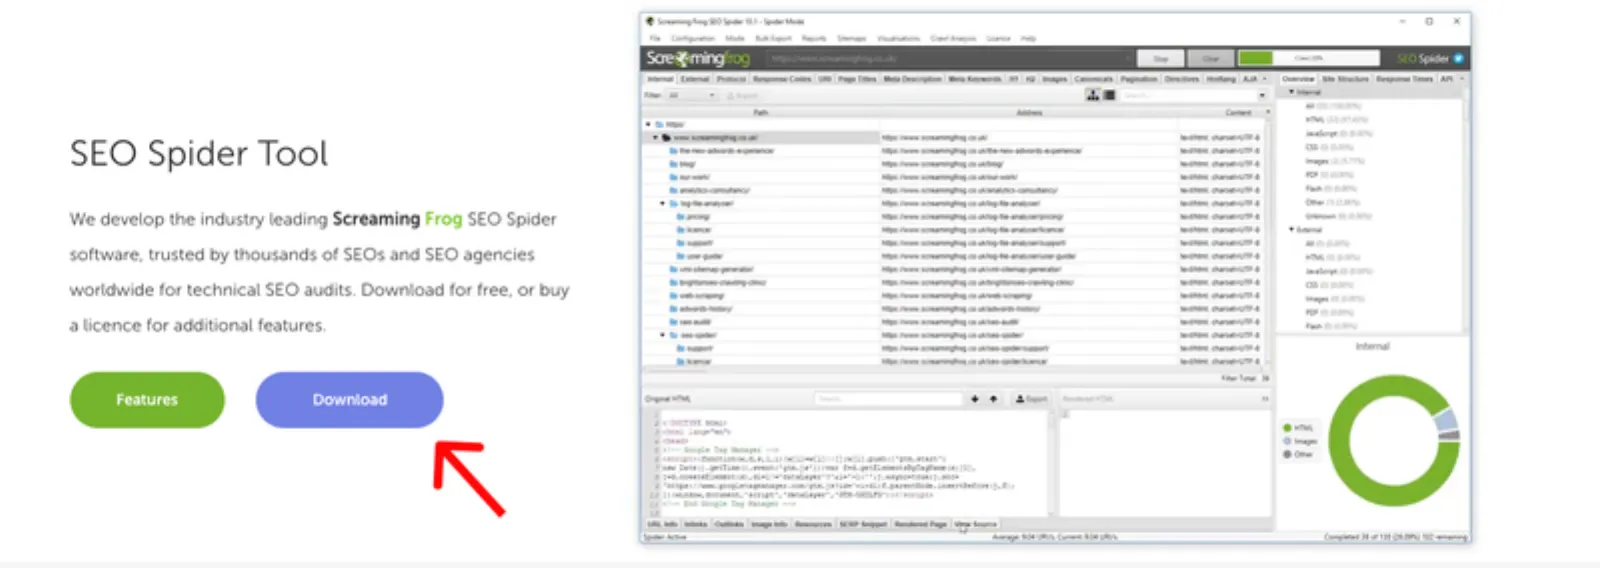This screenshot has height=568, width=1600.
Task: Click the blue icon next to SEO Spider label
Action: tap(1458, 58)
